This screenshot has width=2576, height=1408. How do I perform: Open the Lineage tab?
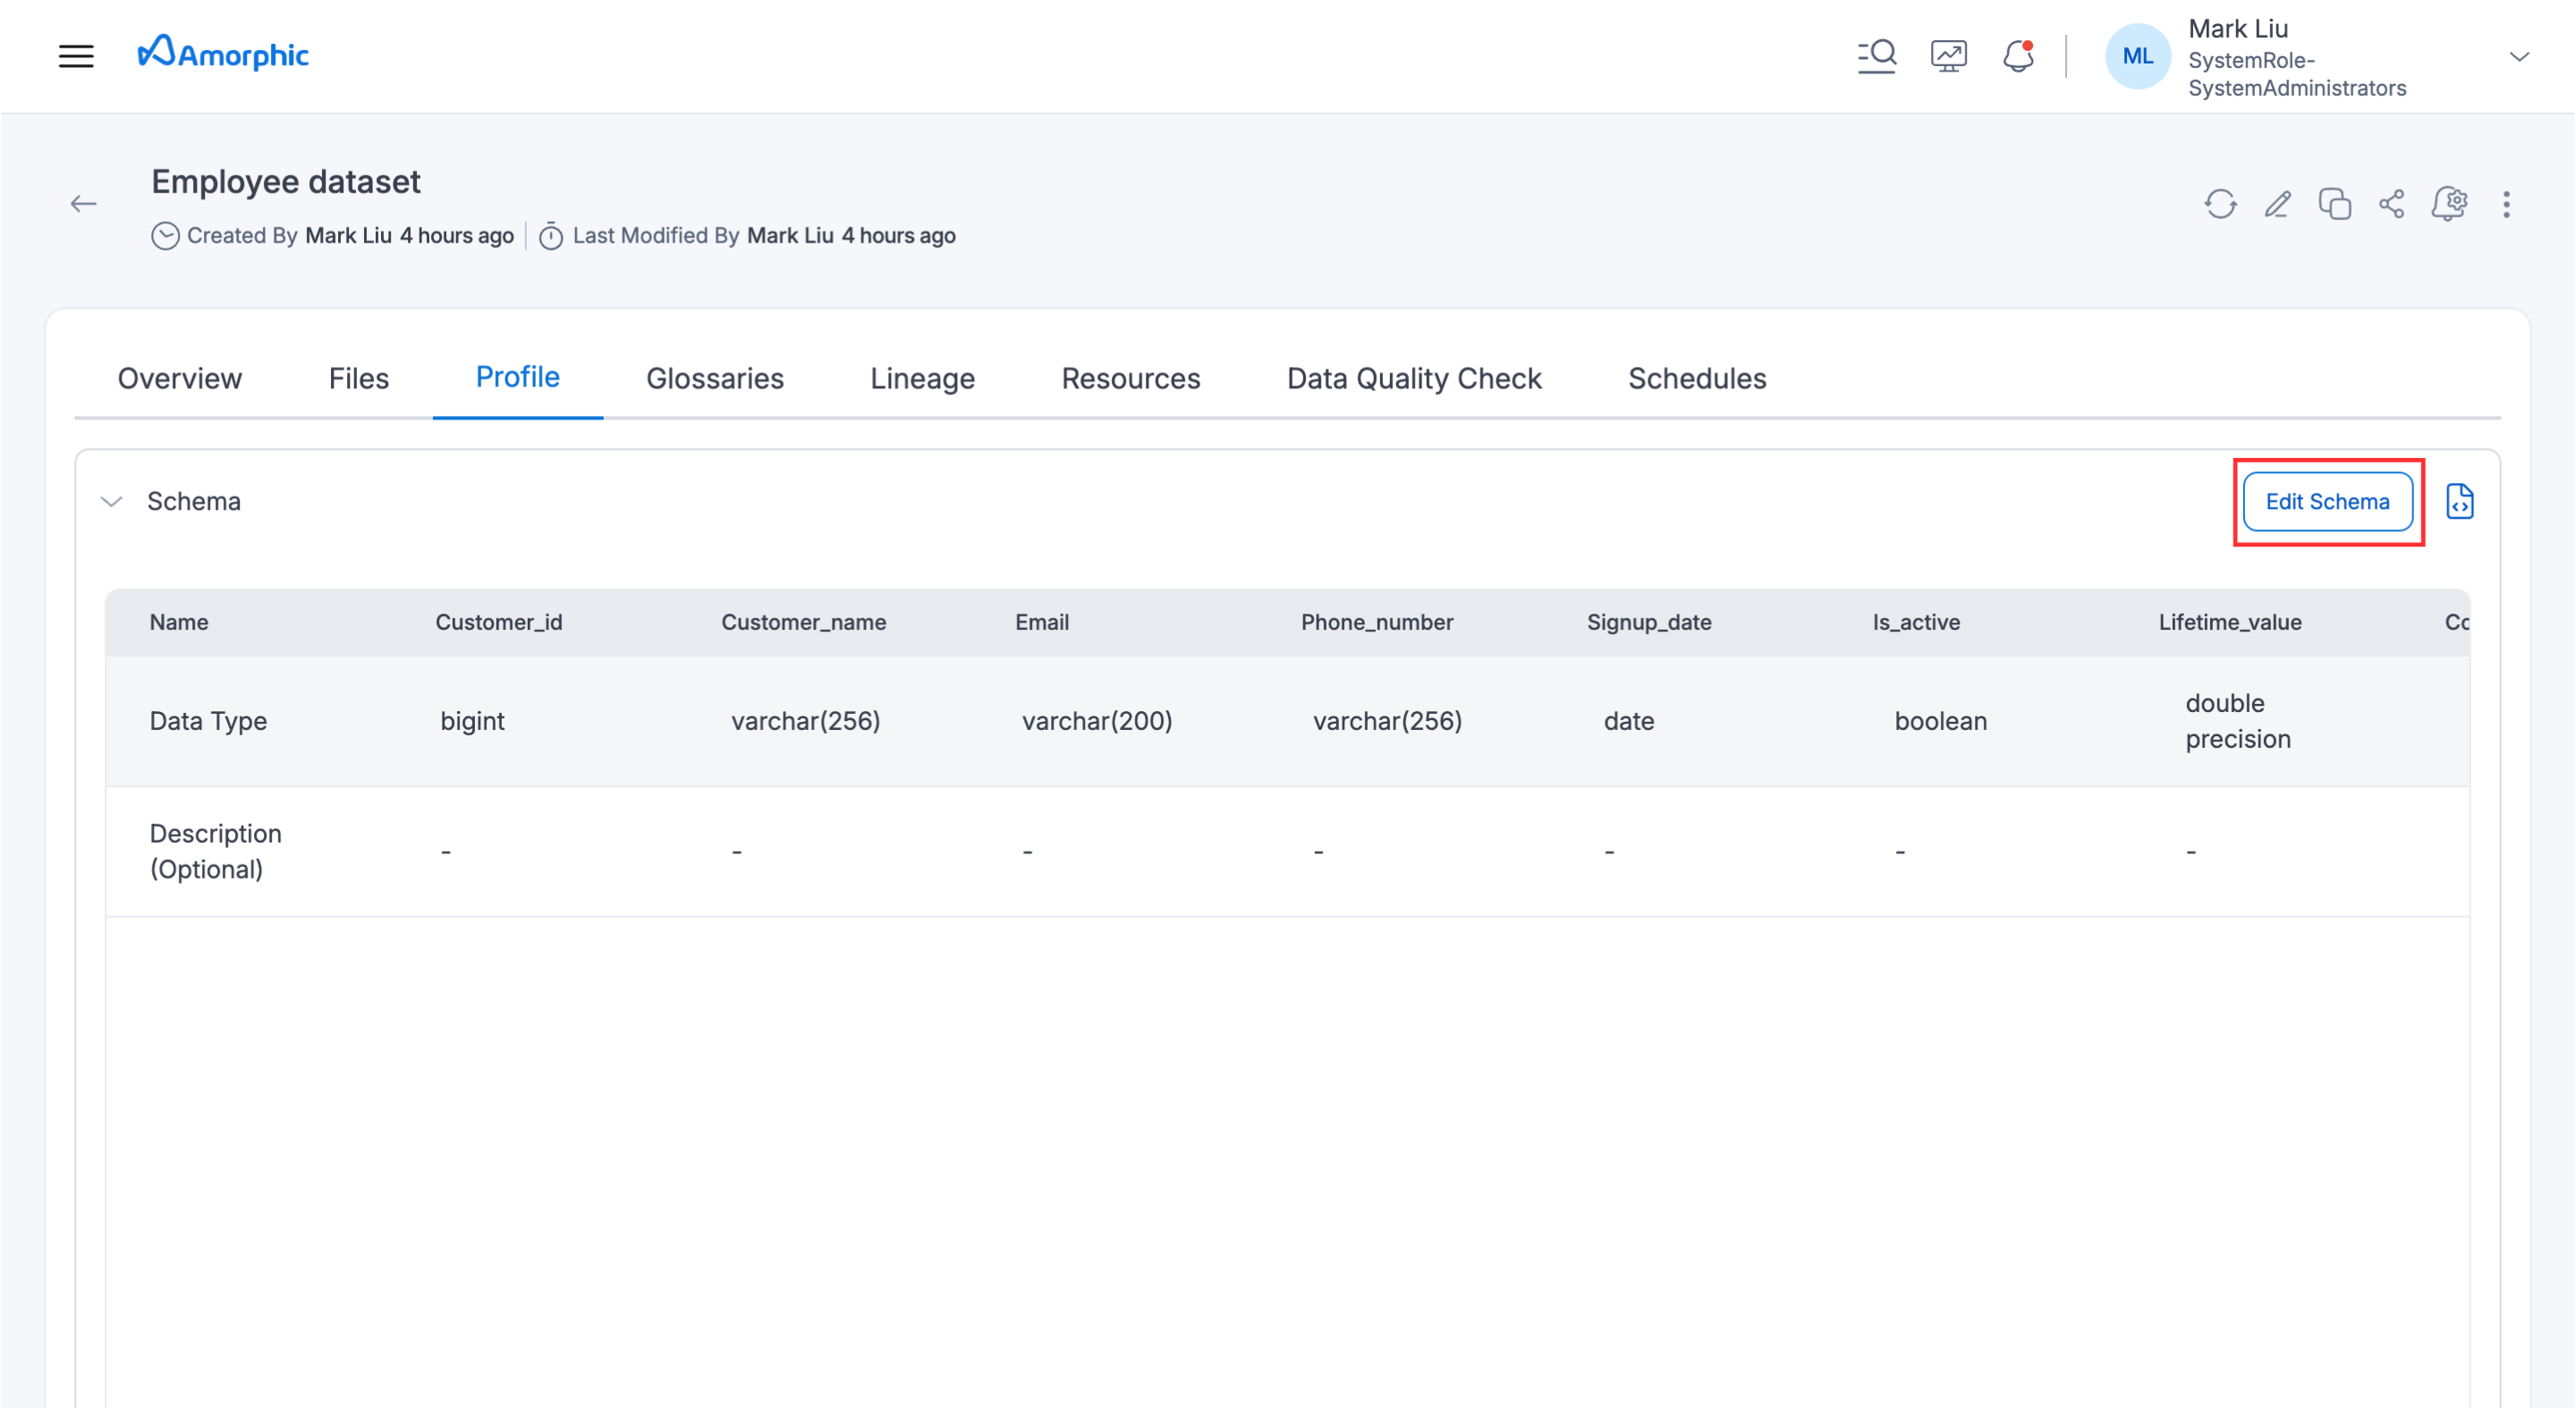[x=922, y=378]
